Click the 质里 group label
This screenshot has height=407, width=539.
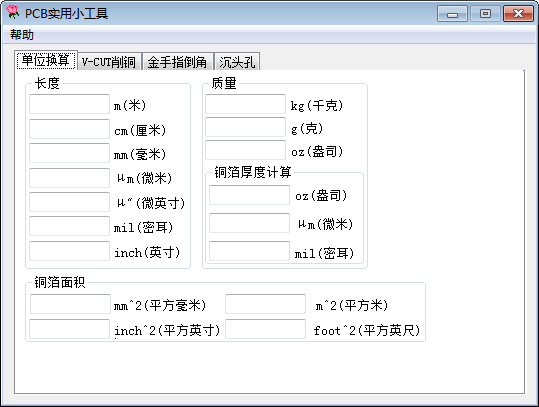coord(224,83)
